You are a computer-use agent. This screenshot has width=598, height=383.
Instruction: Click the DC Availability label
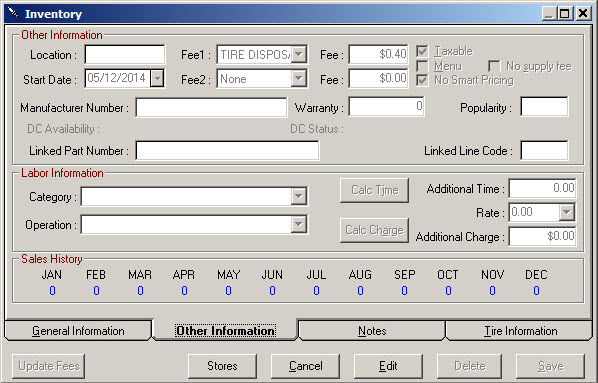point(63,129)
